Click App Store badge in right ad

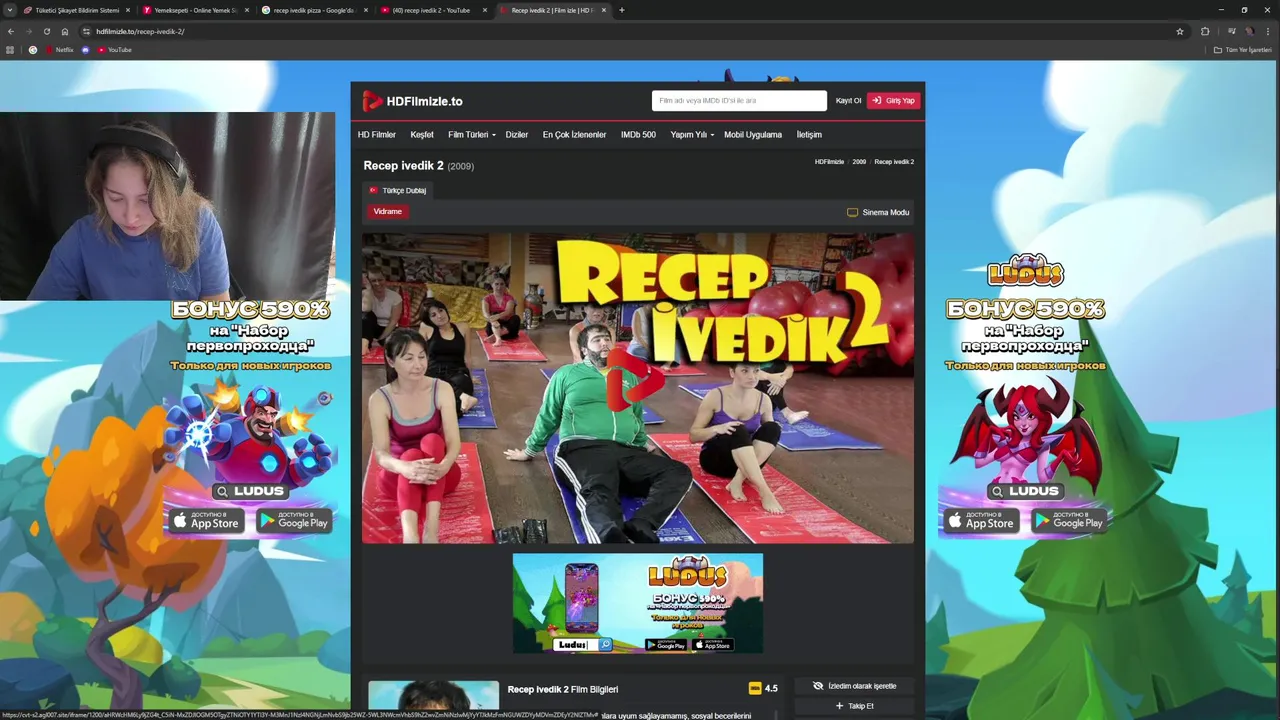(982, 521)
